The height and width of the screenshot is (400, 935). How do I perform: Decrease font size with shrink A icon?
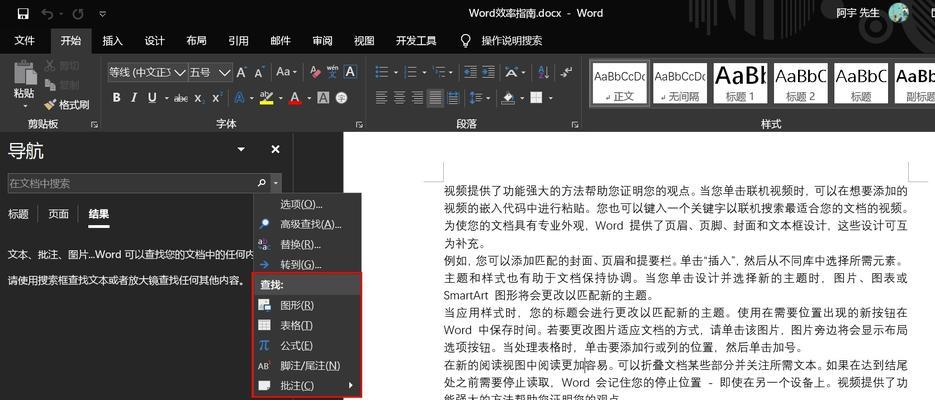(259, 73)
